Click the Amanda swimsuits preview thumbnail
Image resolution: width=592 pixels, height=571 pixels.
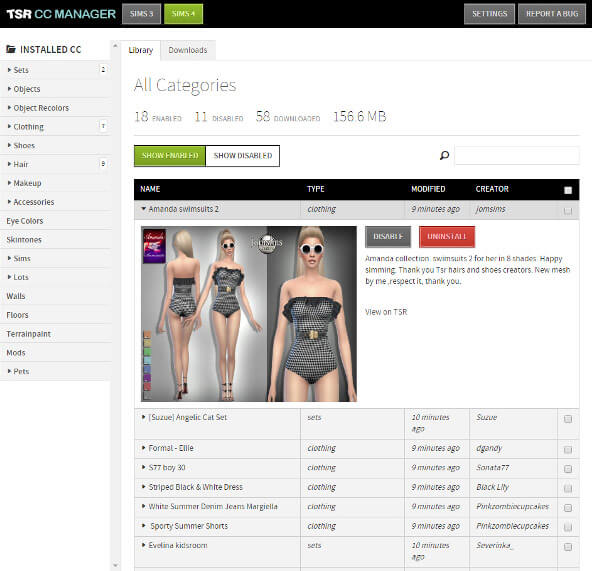tap(249, 314)
